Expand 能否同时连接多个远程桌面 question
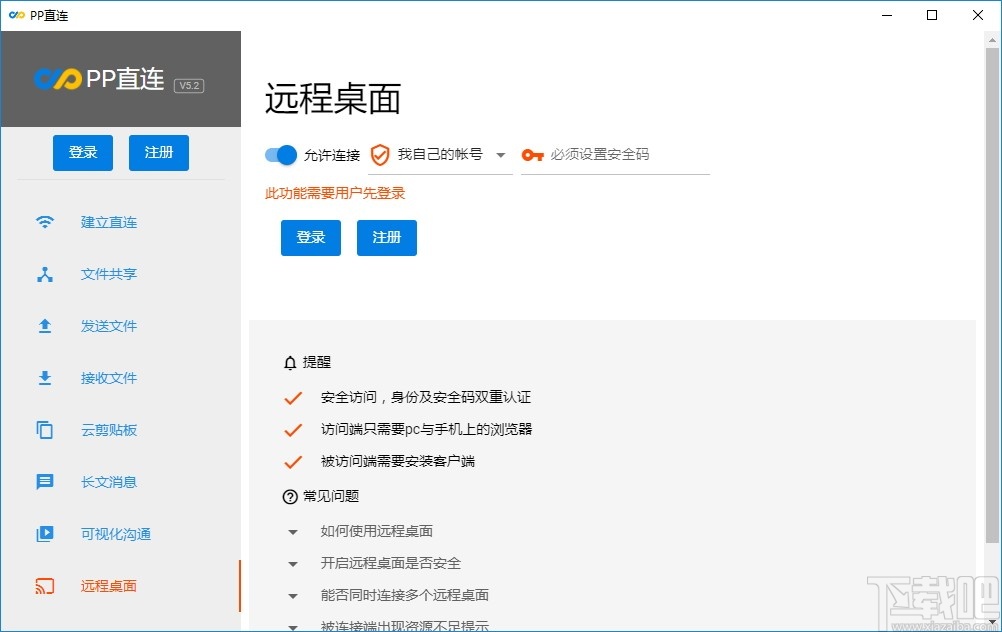 pos(404,595)
